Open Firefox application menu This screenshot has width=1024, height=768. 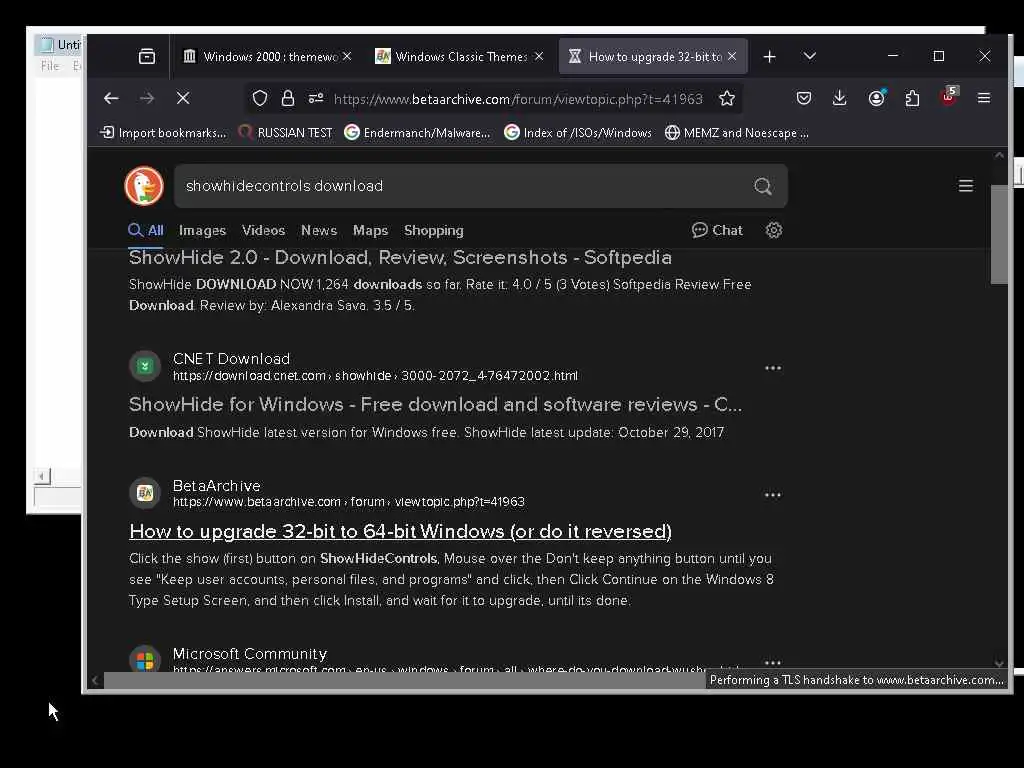pyautogui.click(x=984, y=98)
